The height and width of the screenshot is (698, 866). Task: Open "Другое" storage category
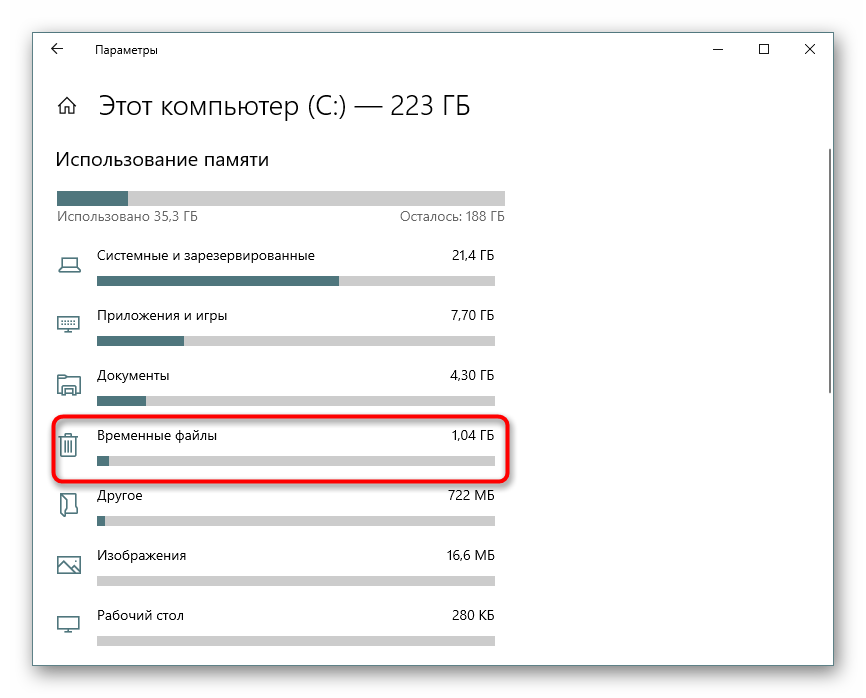pyautogui.click(x=120, y=496)
